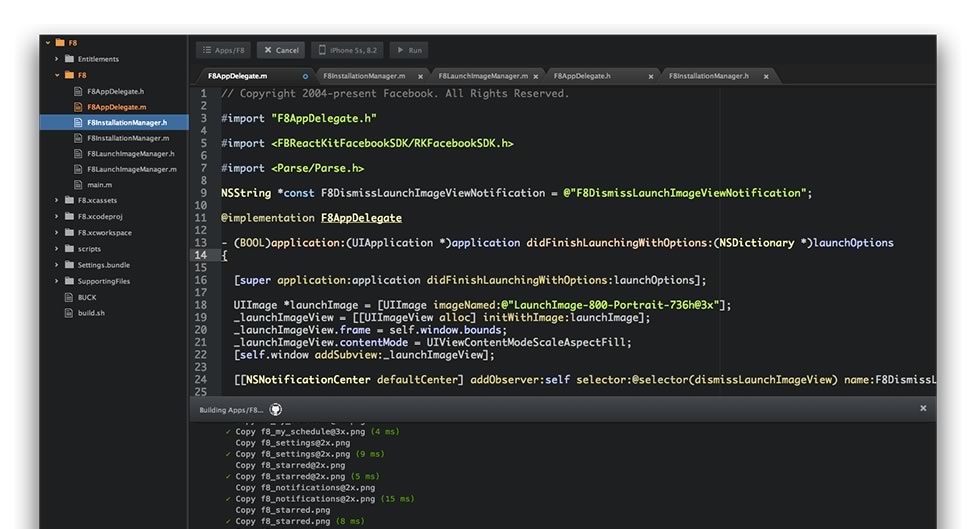This screenshot has width=975, height=529.
Task: Switch to the F8AppDelegate.h tab
Action: [582, 76]
